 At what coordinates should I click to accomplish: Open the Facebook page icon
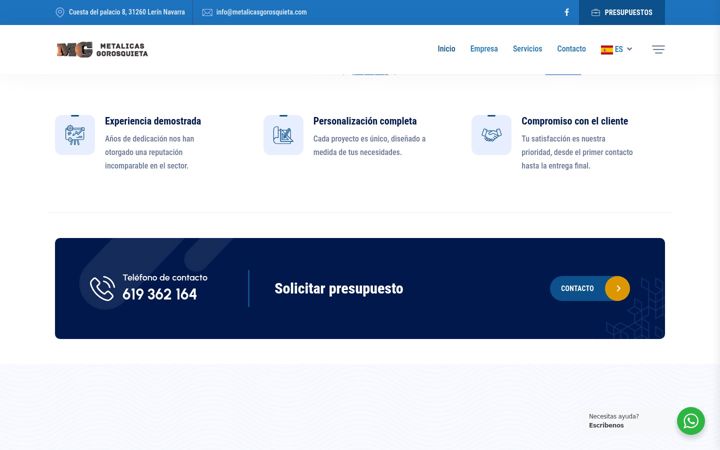click(567, 12)
